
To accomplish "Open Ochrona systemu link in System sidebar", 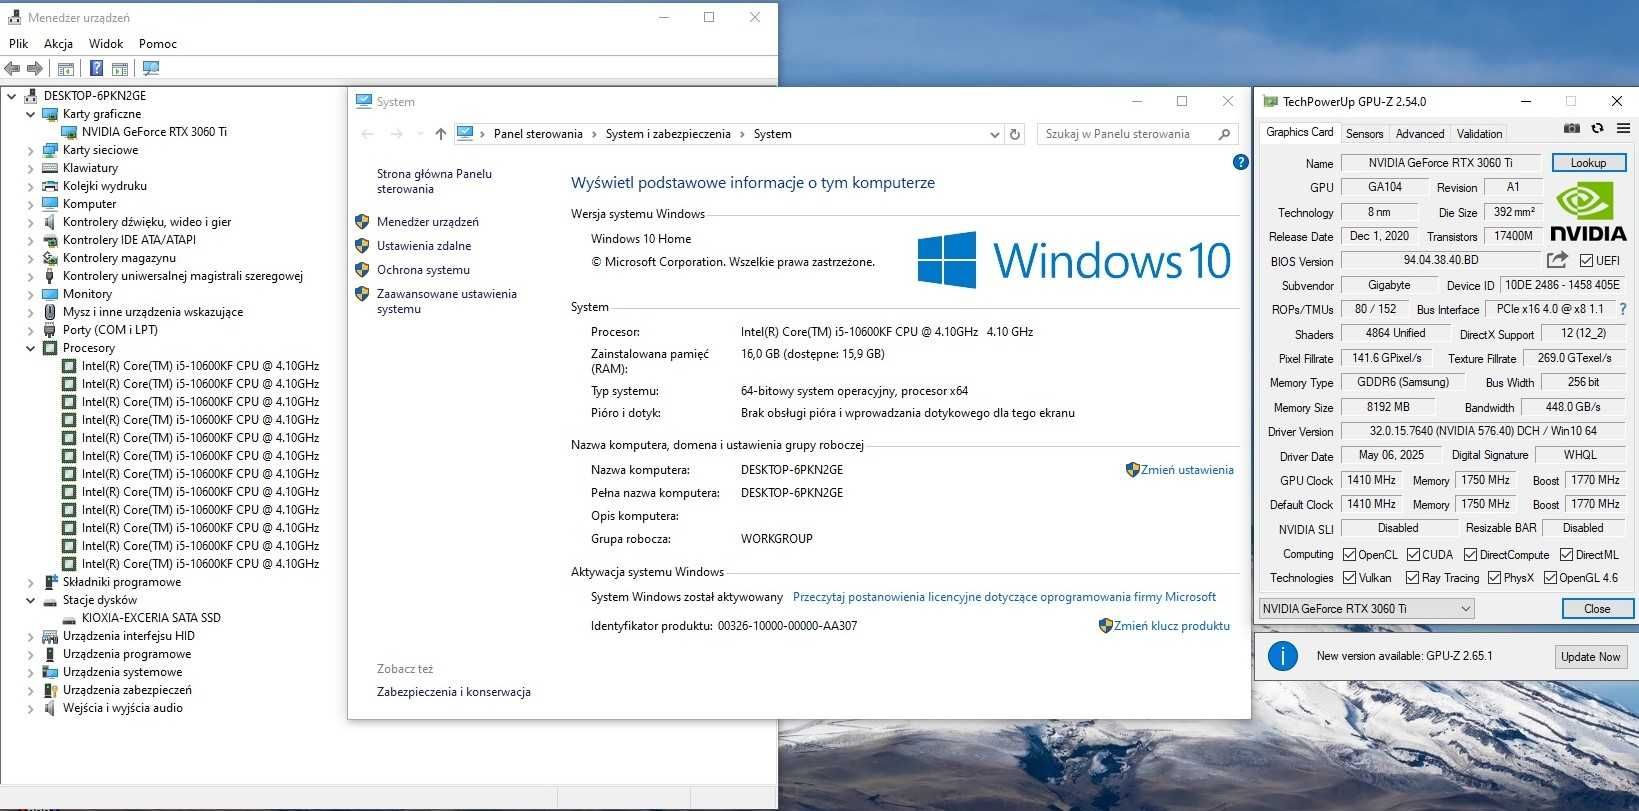I will 423,270.
